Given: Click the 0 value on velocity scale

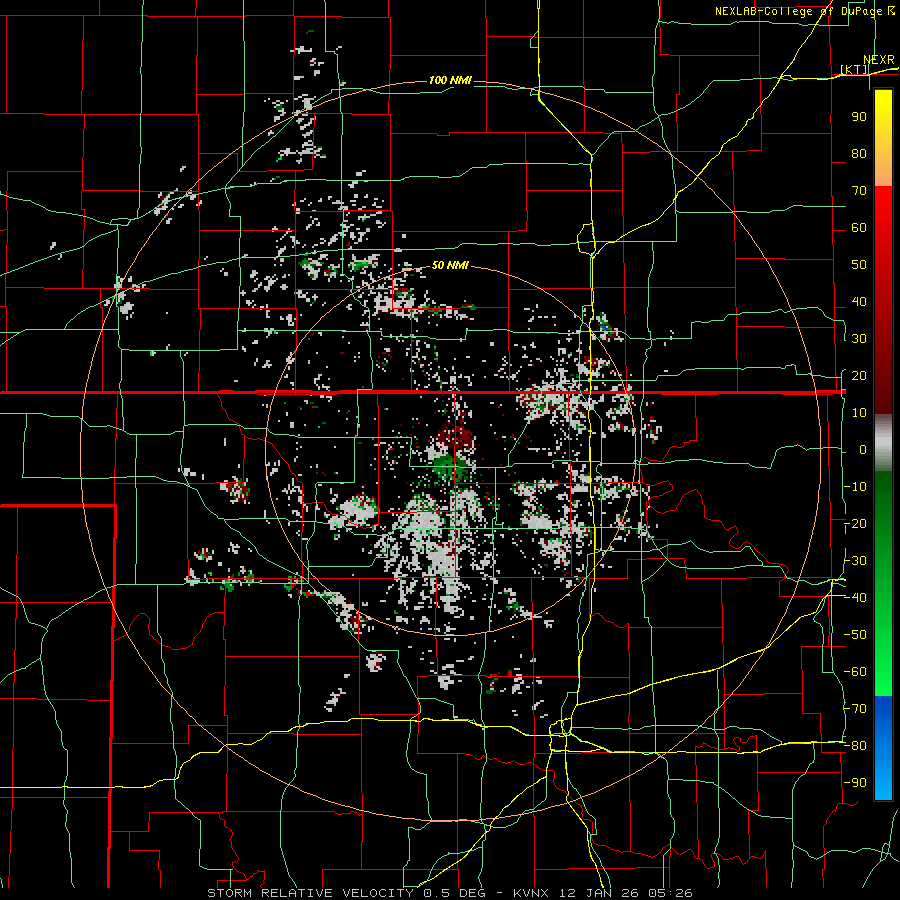Looking at the screenshot, I should coord(863,450).
